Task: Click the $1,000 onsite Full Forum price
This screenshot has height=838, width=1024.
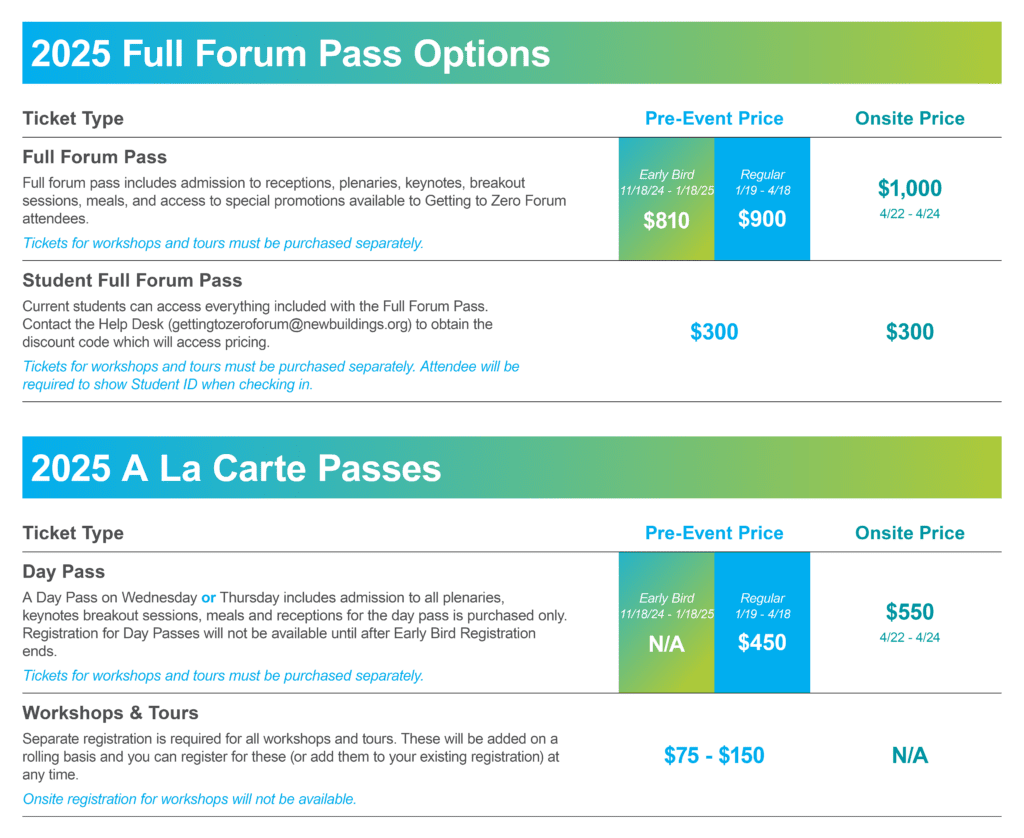Action: coord(909,188)
